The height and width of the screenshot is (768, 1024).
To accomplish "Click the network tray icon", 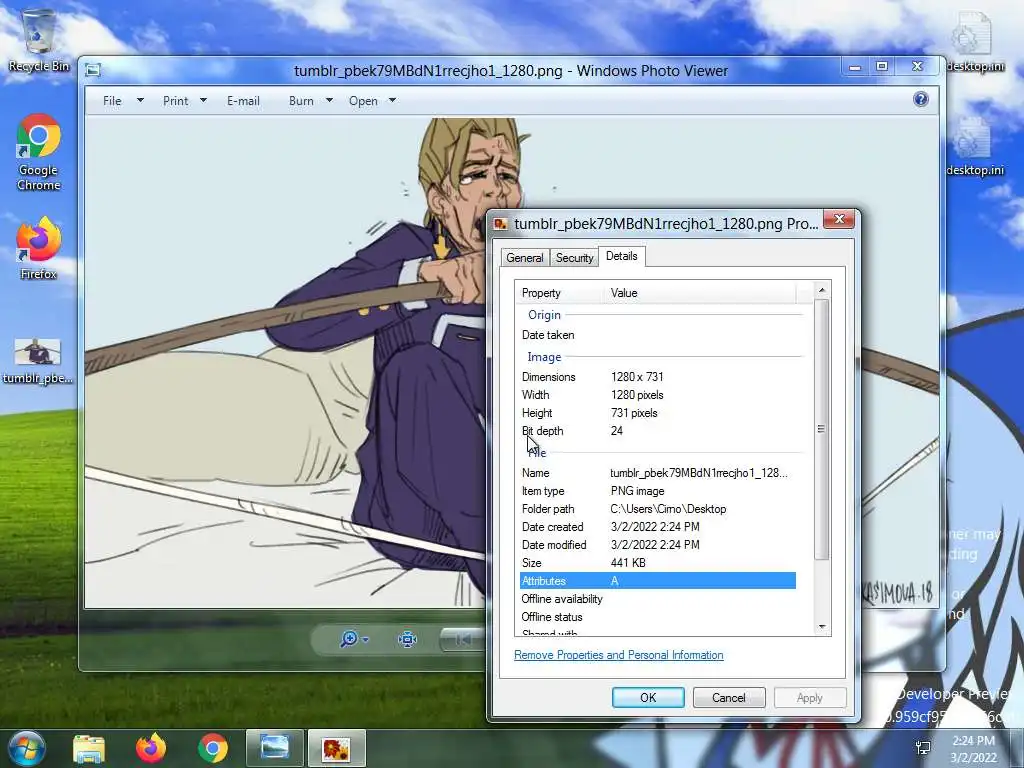I will (x=923, y=748).
